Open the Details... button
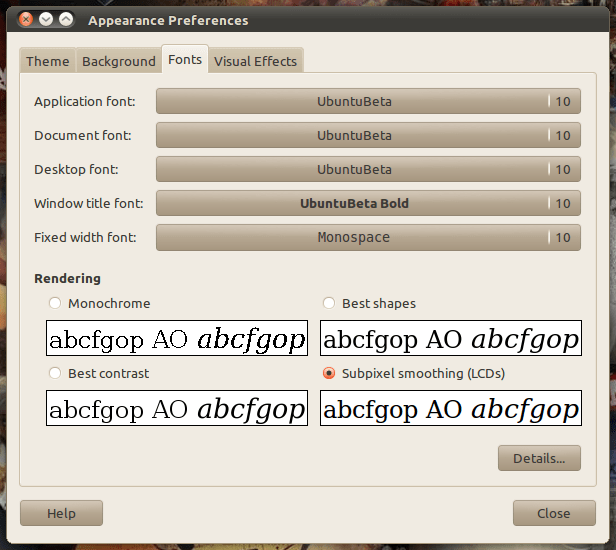This screenshot has width=616, height=550. pyautogui.click(x=539, y=458)
